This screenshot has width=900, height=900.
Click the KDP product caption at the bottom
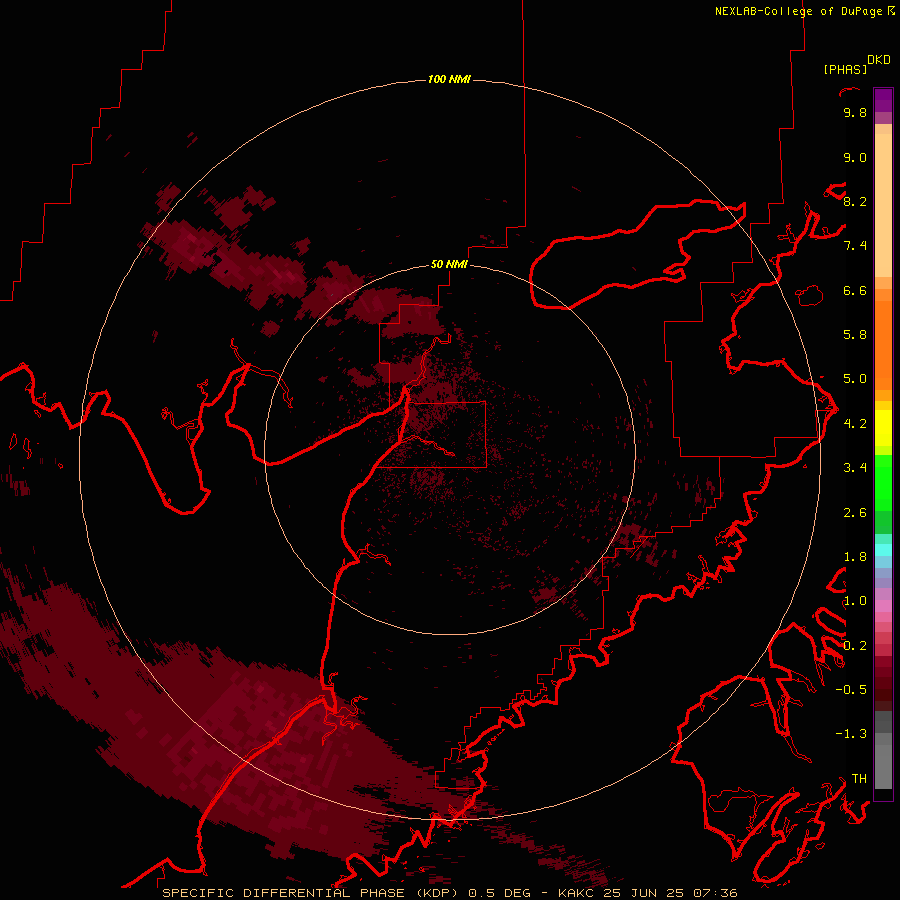449,893
